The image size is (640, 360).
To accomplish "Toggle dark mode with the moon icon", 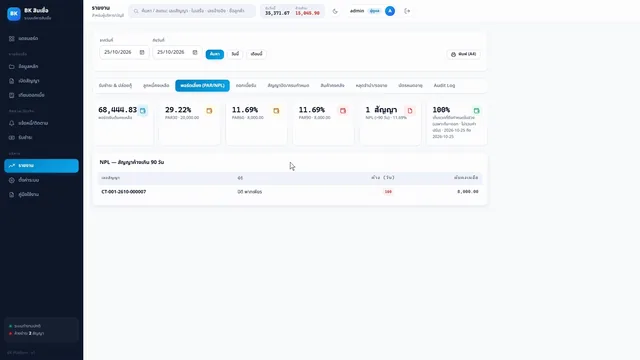I will (x=335, y=11).
